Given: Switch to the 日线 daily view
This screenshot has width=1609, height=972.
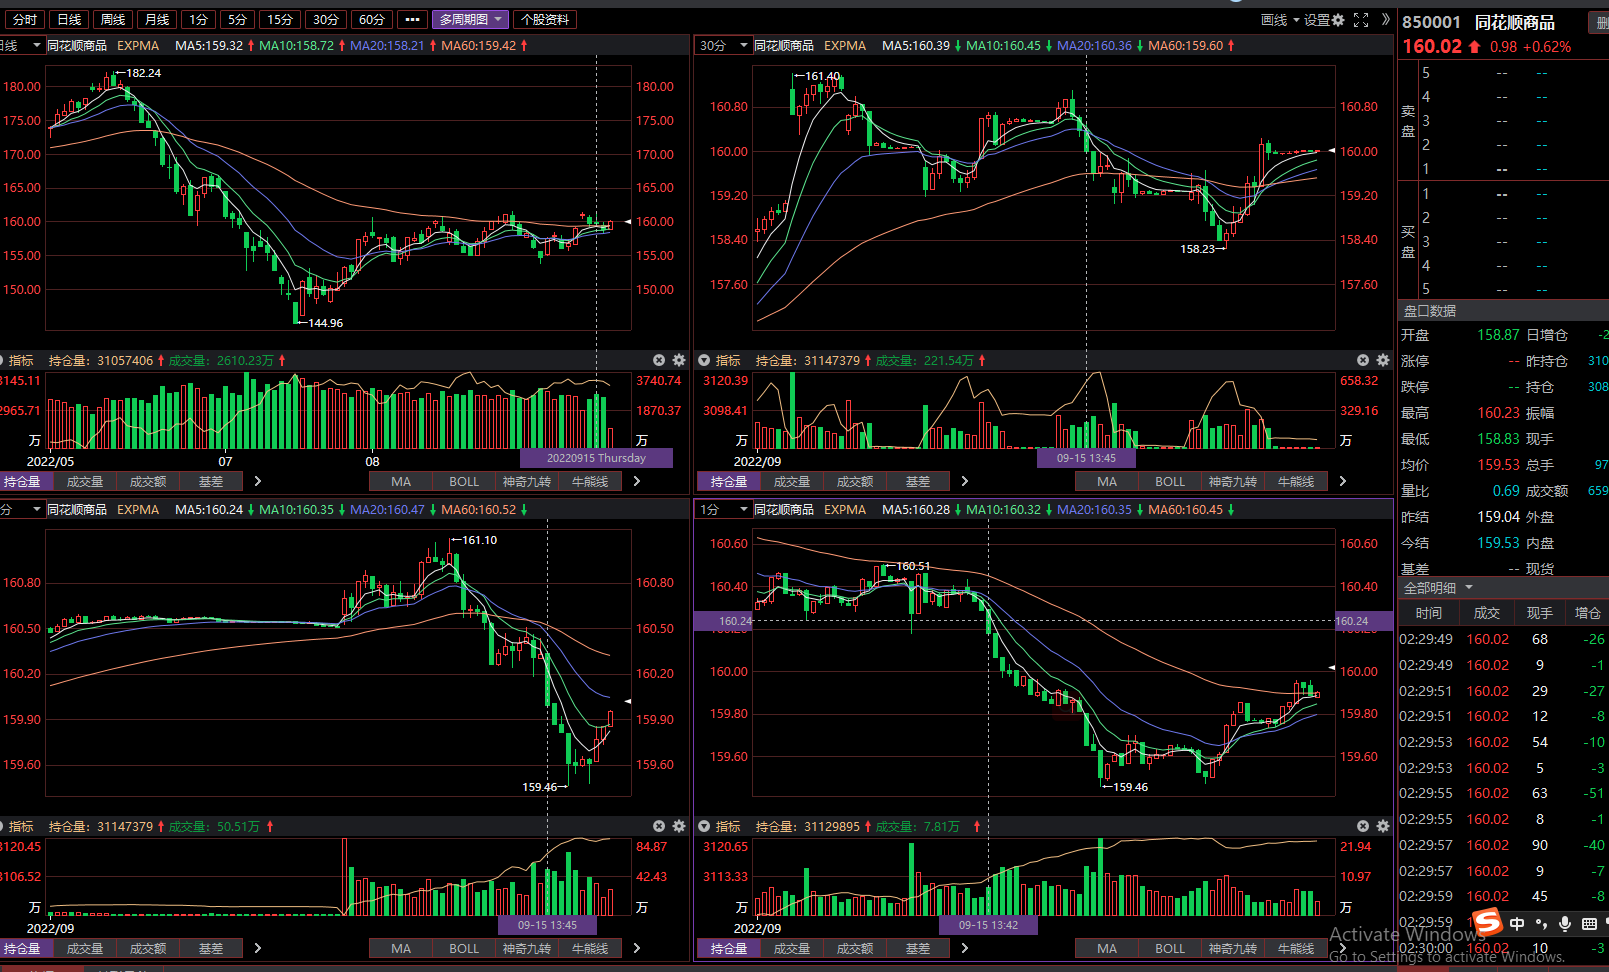Looking at the screenshot, I should point(69,20).
